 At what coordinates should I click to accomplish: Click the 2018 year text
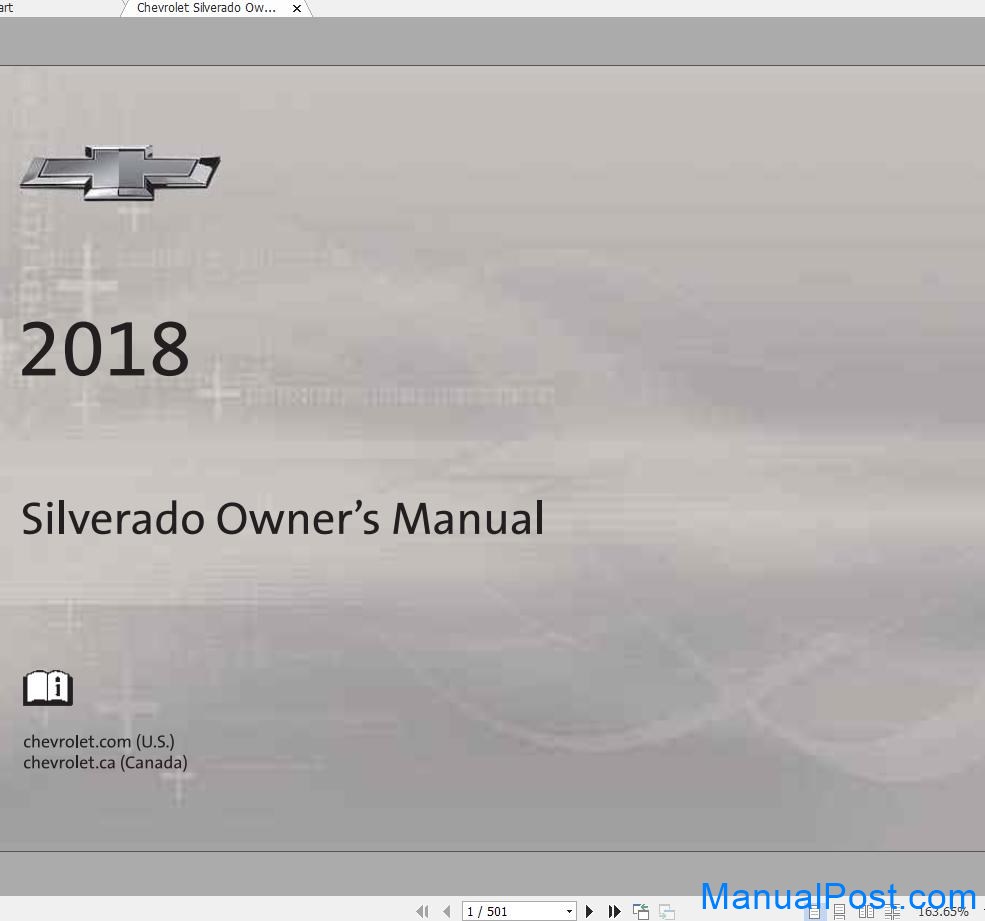tap(105, 349)
